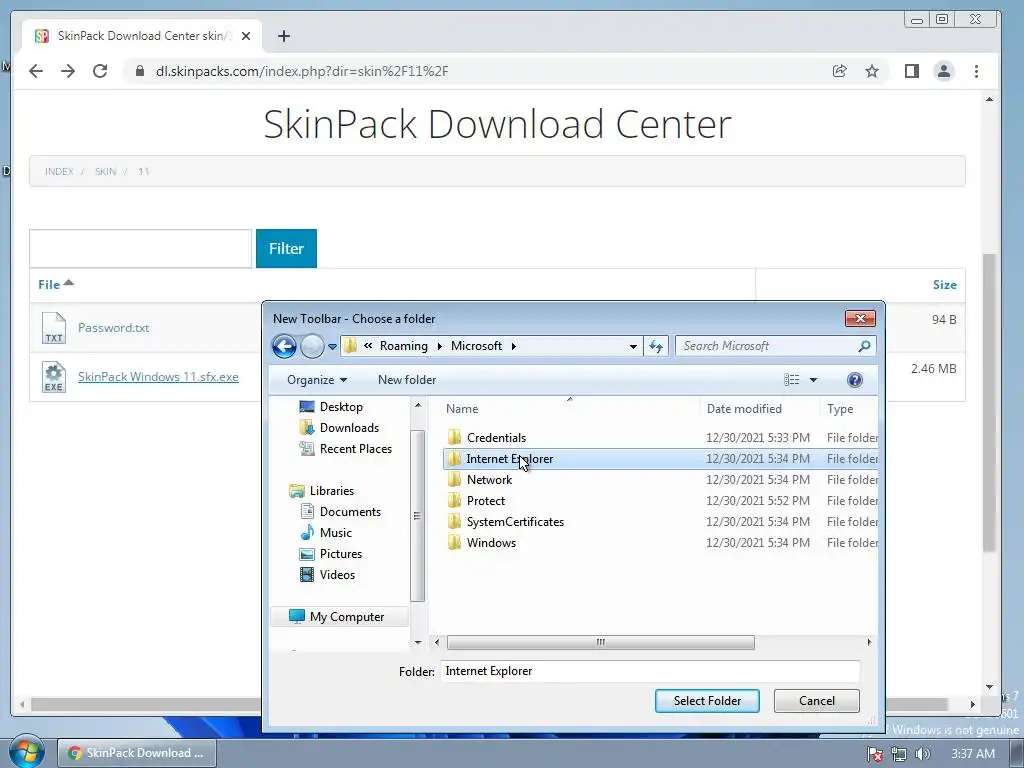Select the Windows folder
This screenshot has height=768, width=1024.
point(491,543)
